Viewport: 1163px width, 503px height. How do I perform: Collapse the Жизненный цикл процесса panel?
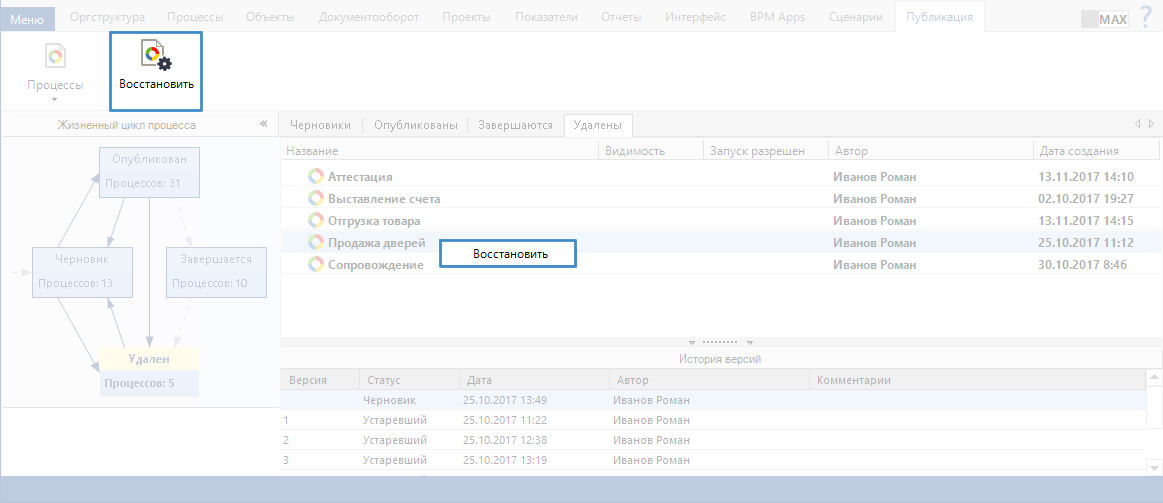[264, 124]
